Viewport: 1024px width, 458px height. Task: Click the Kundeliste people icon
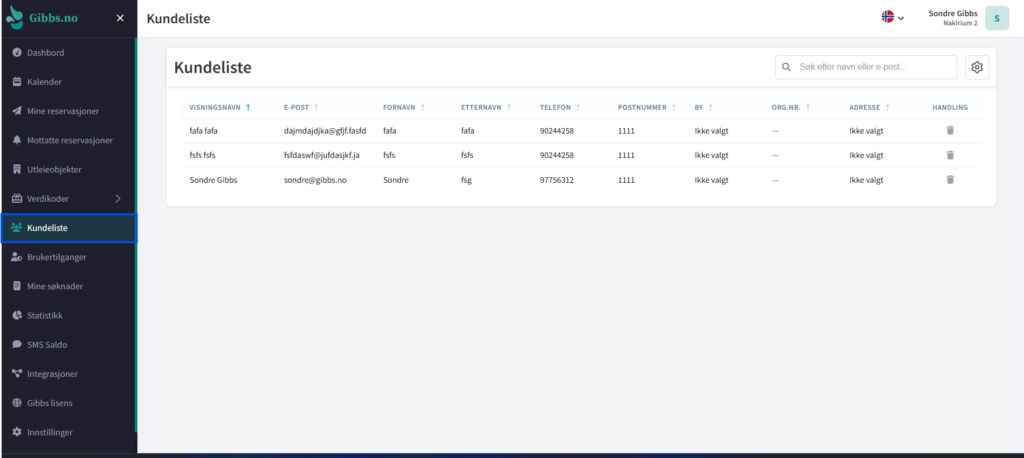pyautogui.click(x=17, y=228)
